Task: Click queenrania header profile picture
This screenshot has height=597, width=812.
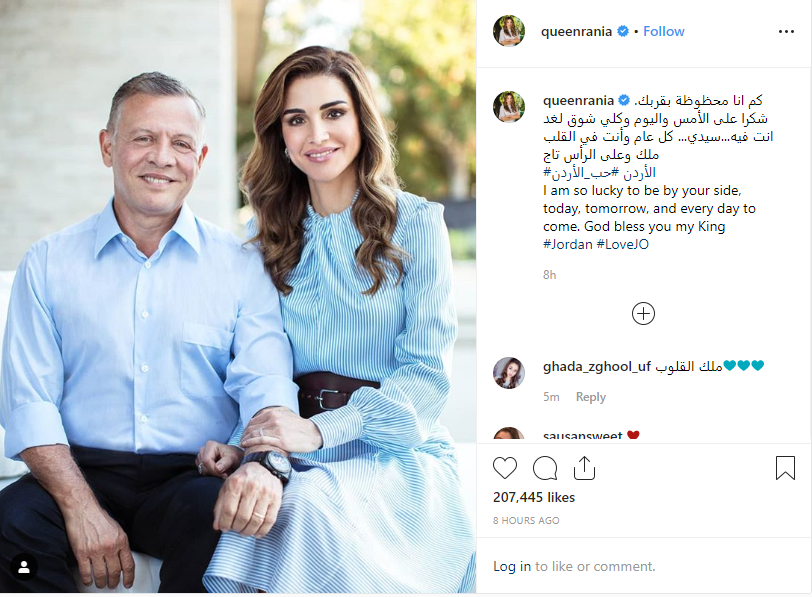Action: (509, 31)
